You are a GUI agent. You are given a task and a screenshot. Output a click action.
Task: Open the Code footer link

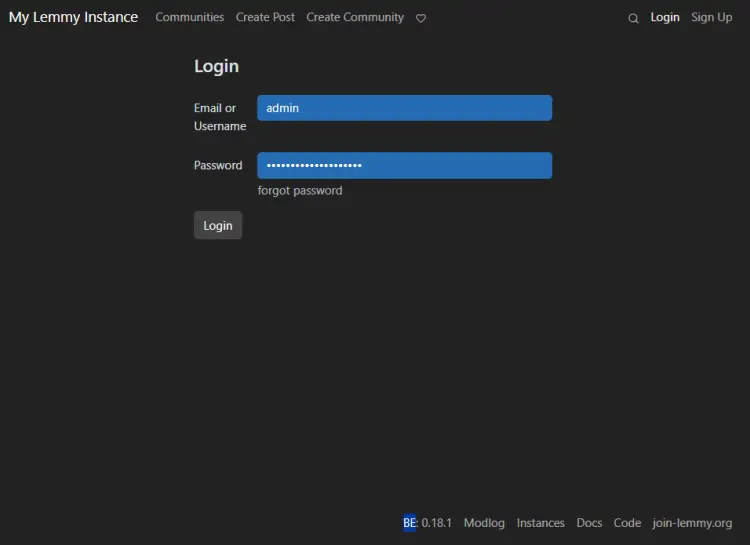coord(627,523)
